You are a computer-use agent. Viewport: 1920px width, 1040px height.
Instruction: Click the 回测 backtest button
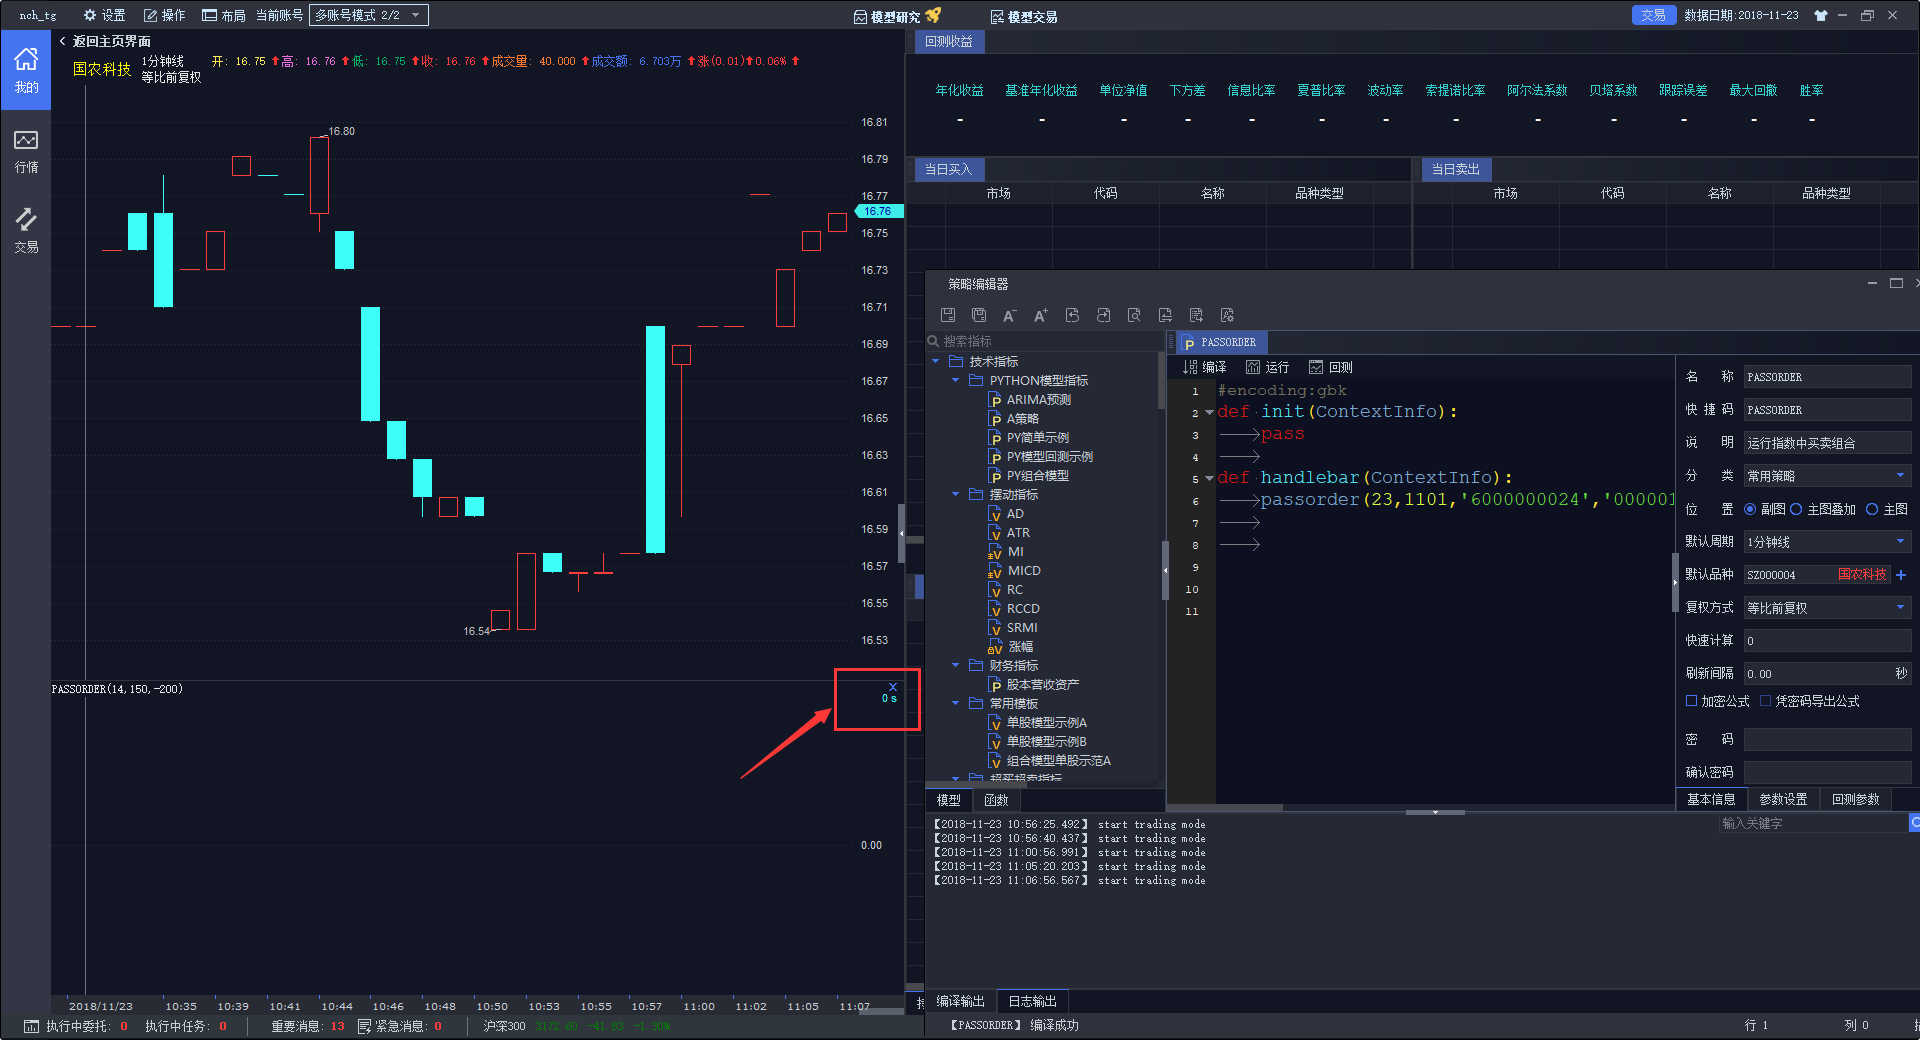[x=1331, y=367]
